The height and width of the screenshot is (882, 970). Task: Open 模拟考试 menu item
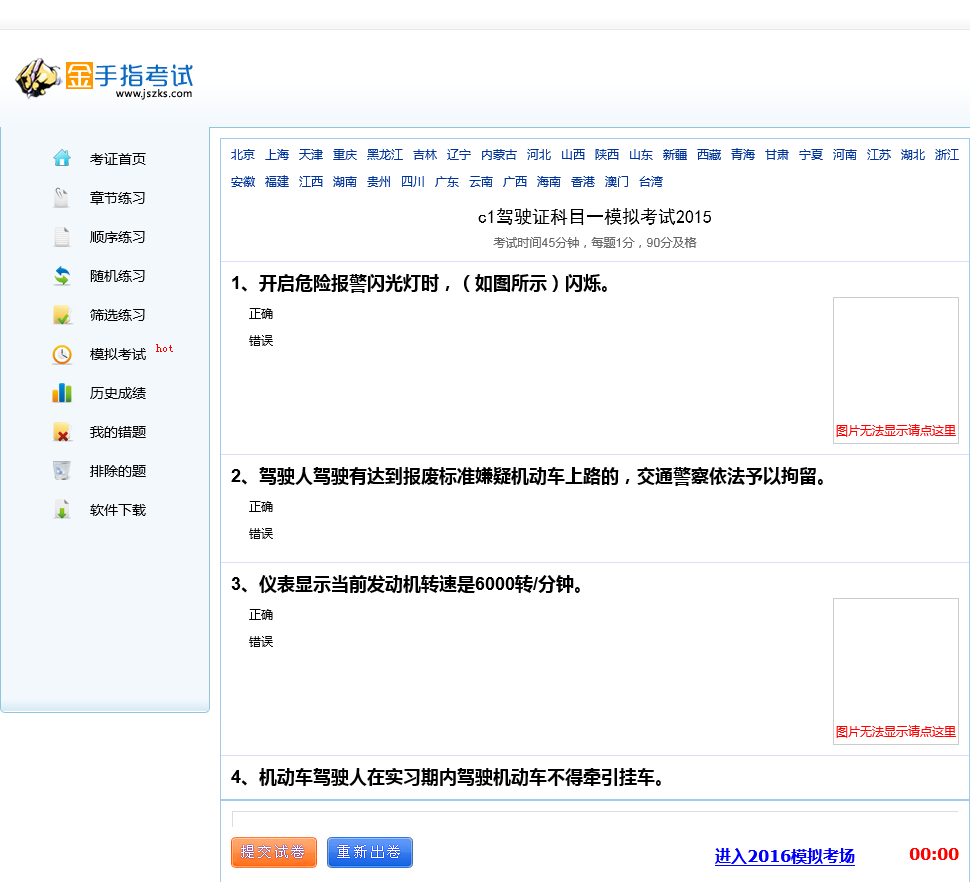[118, 354]
